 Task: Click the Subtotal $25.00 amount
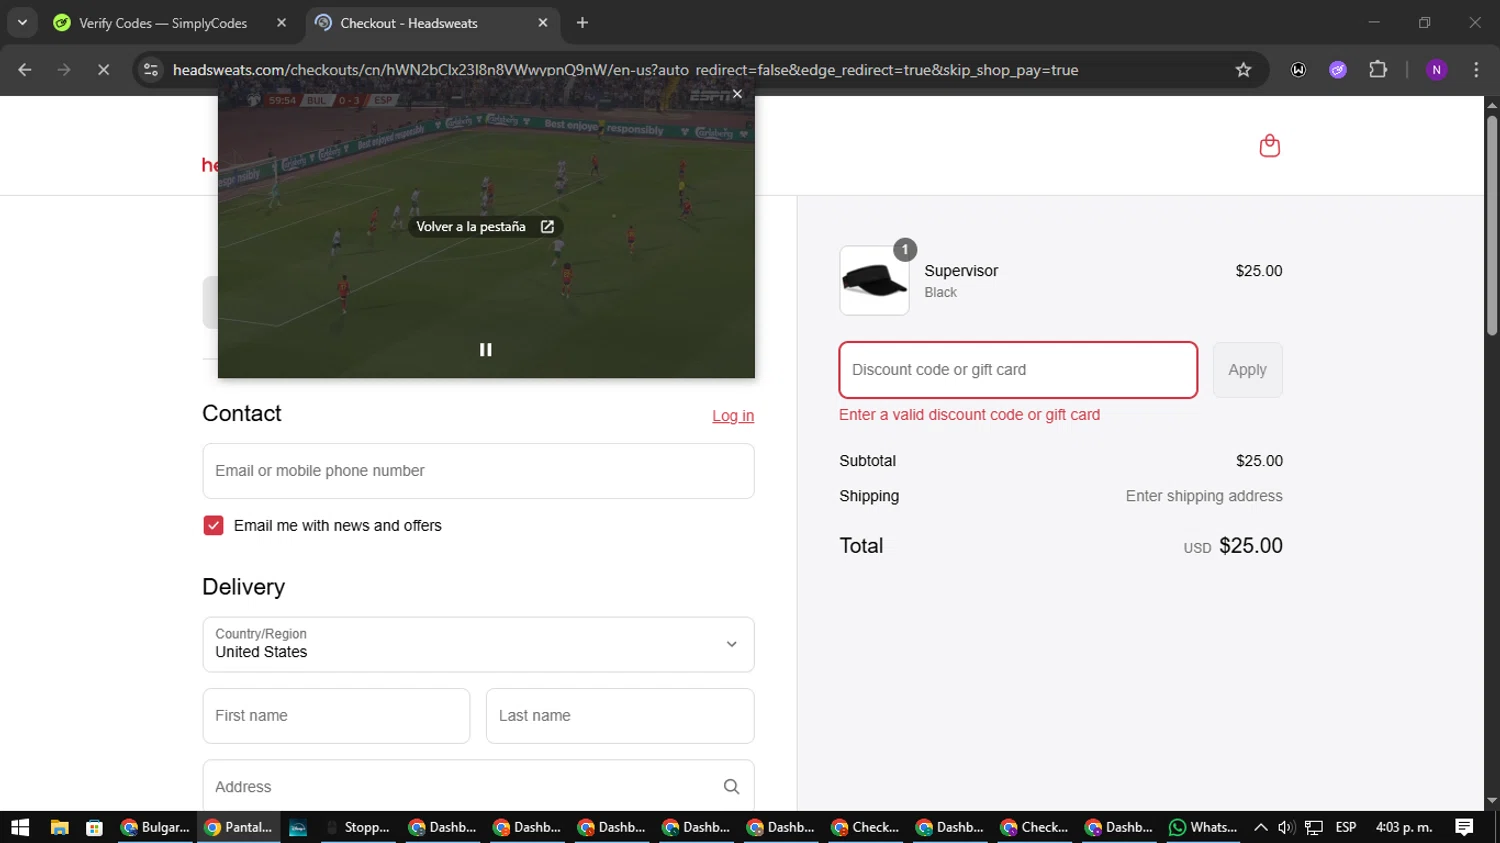(x=1259, y=461)
